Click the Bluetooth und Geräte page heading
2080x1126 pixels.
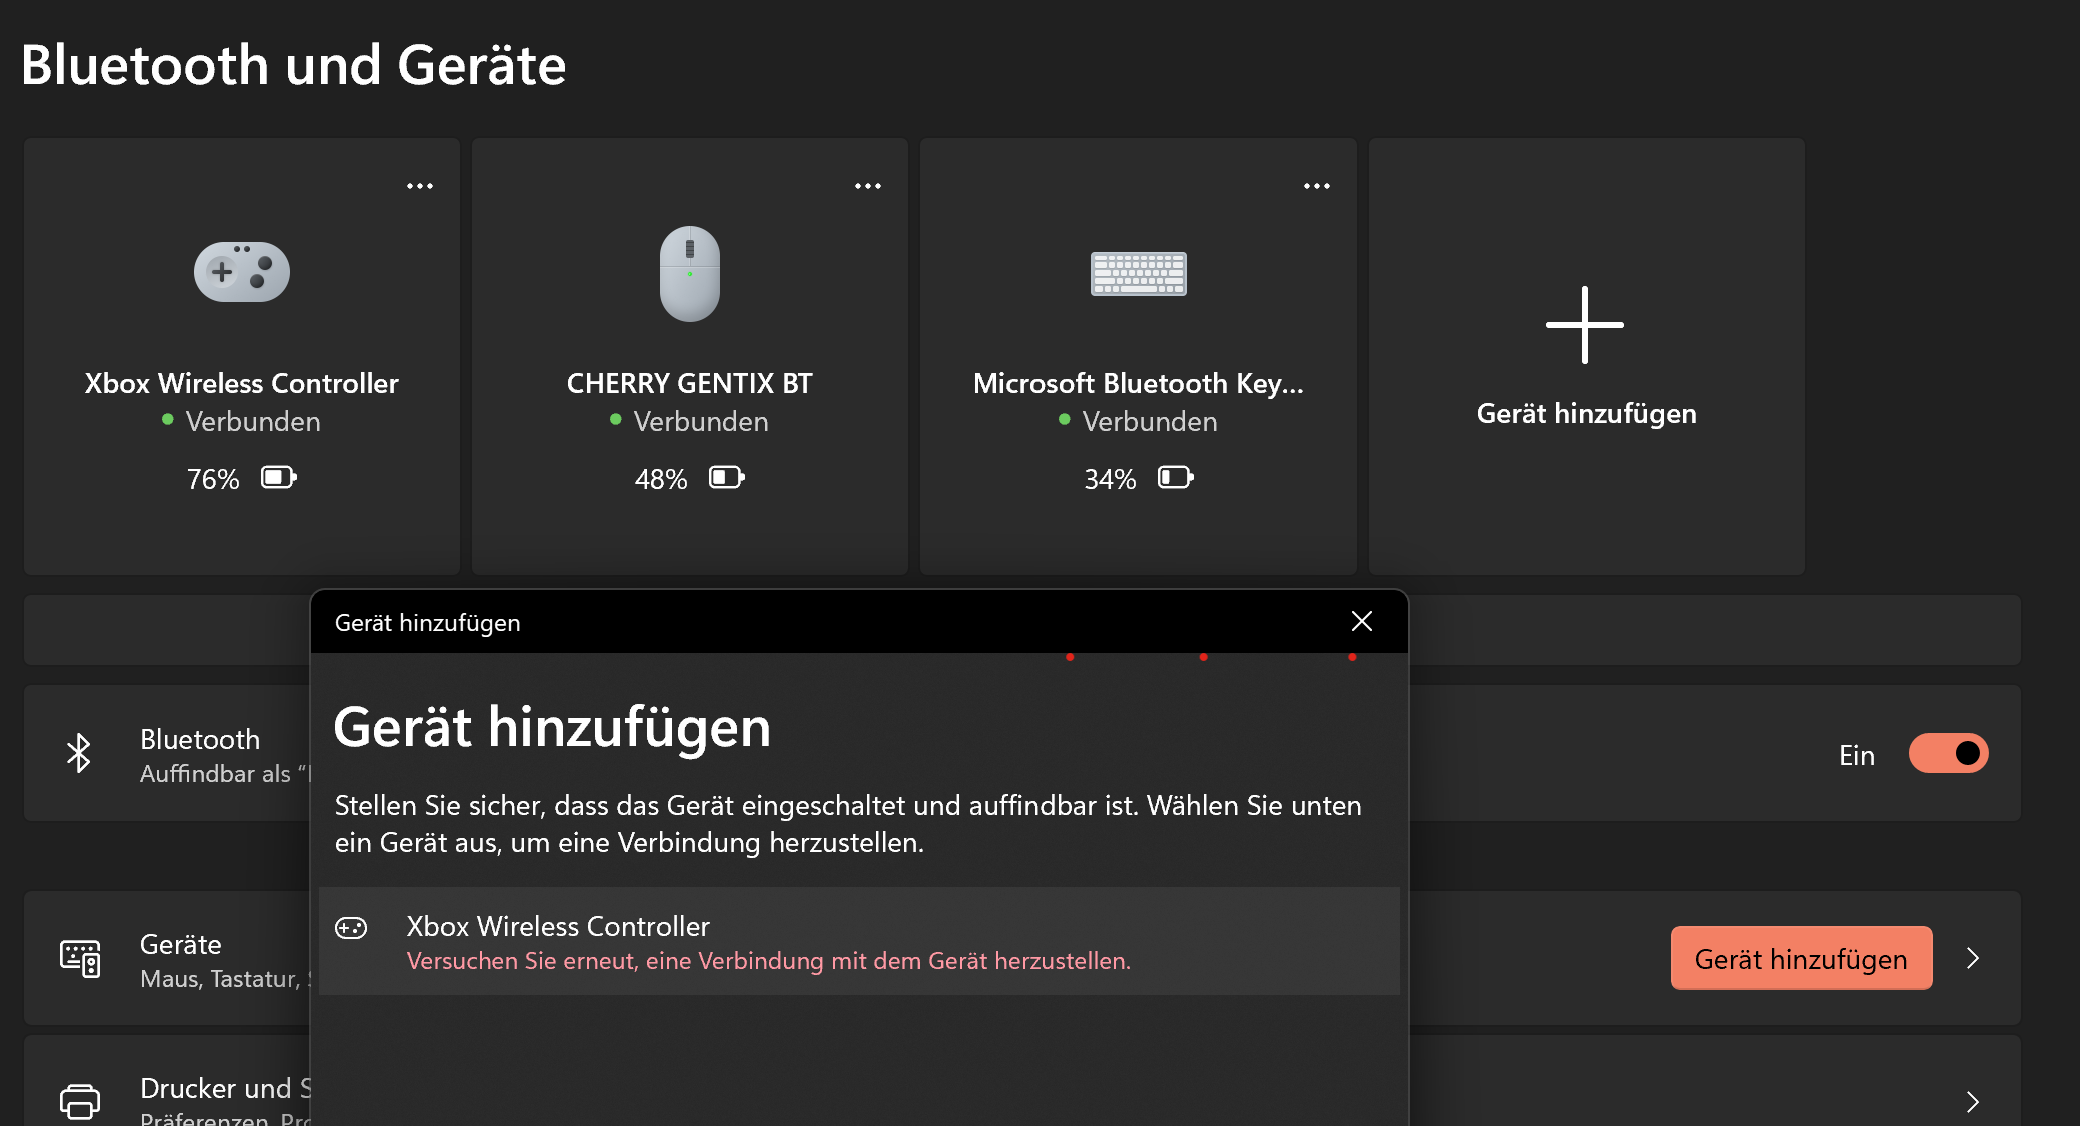pos(294,65)
